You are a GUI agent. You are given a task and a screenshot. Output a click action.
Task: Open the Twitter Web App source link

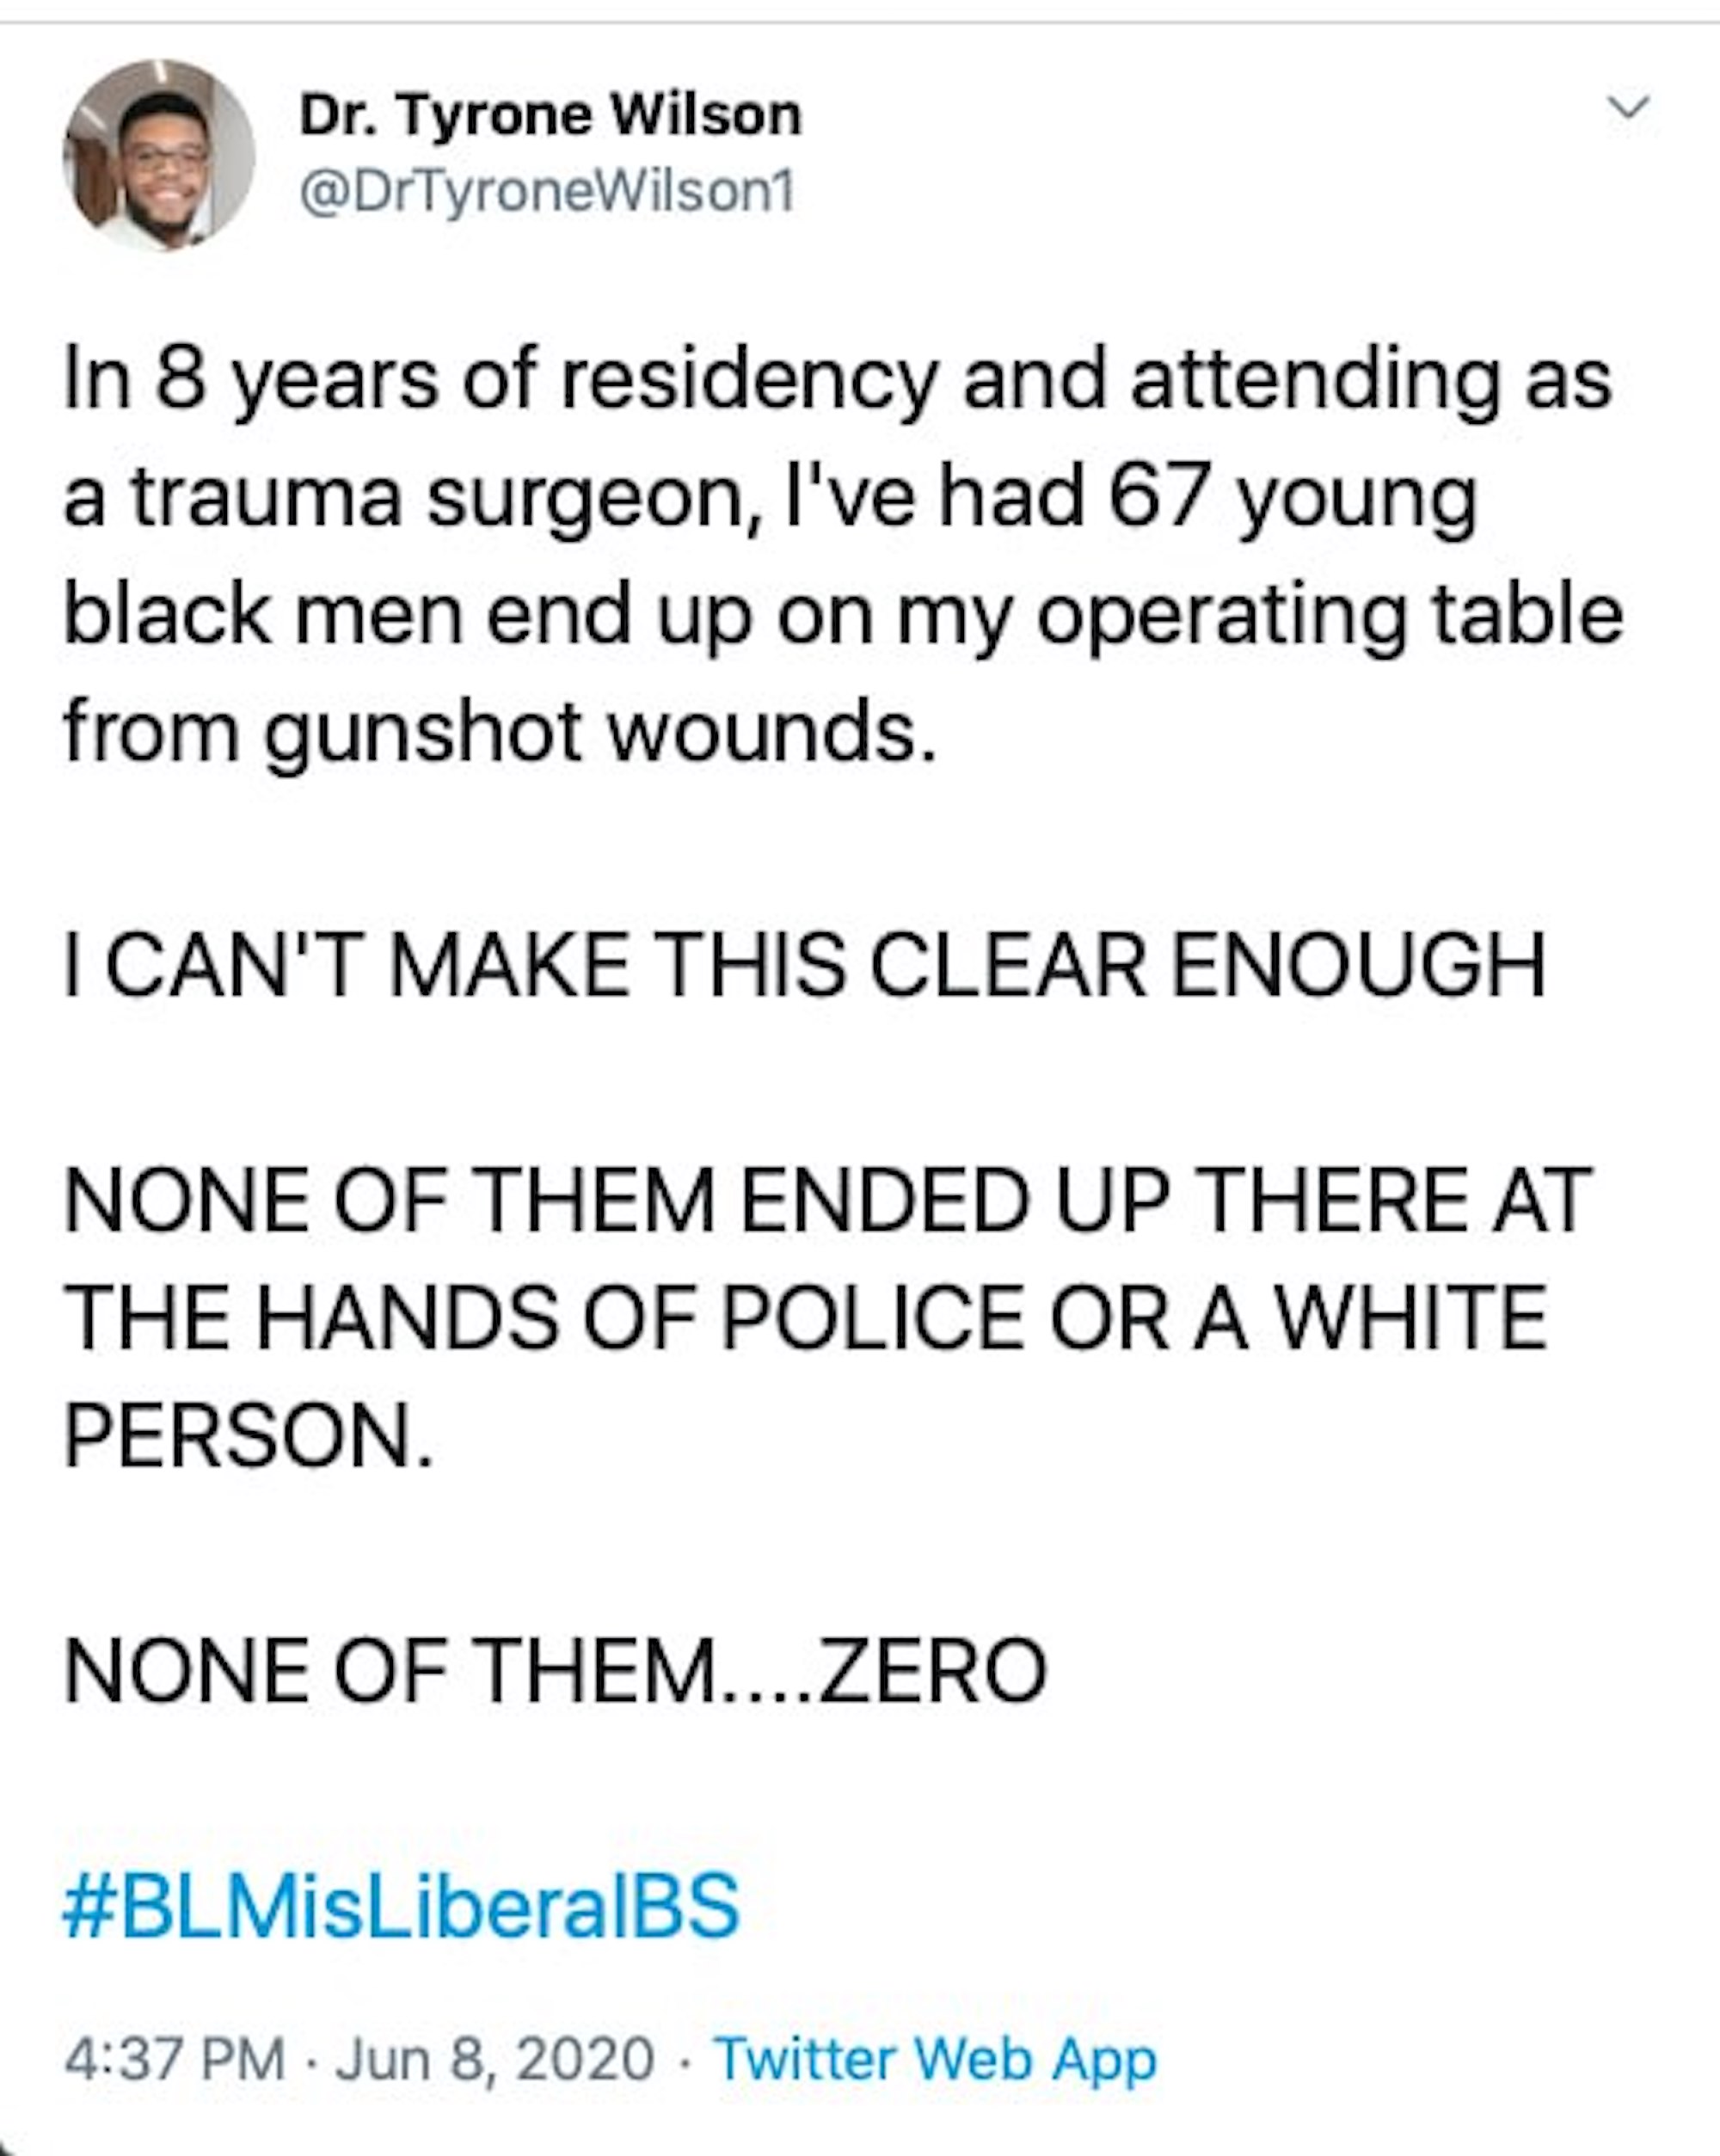937,2060
